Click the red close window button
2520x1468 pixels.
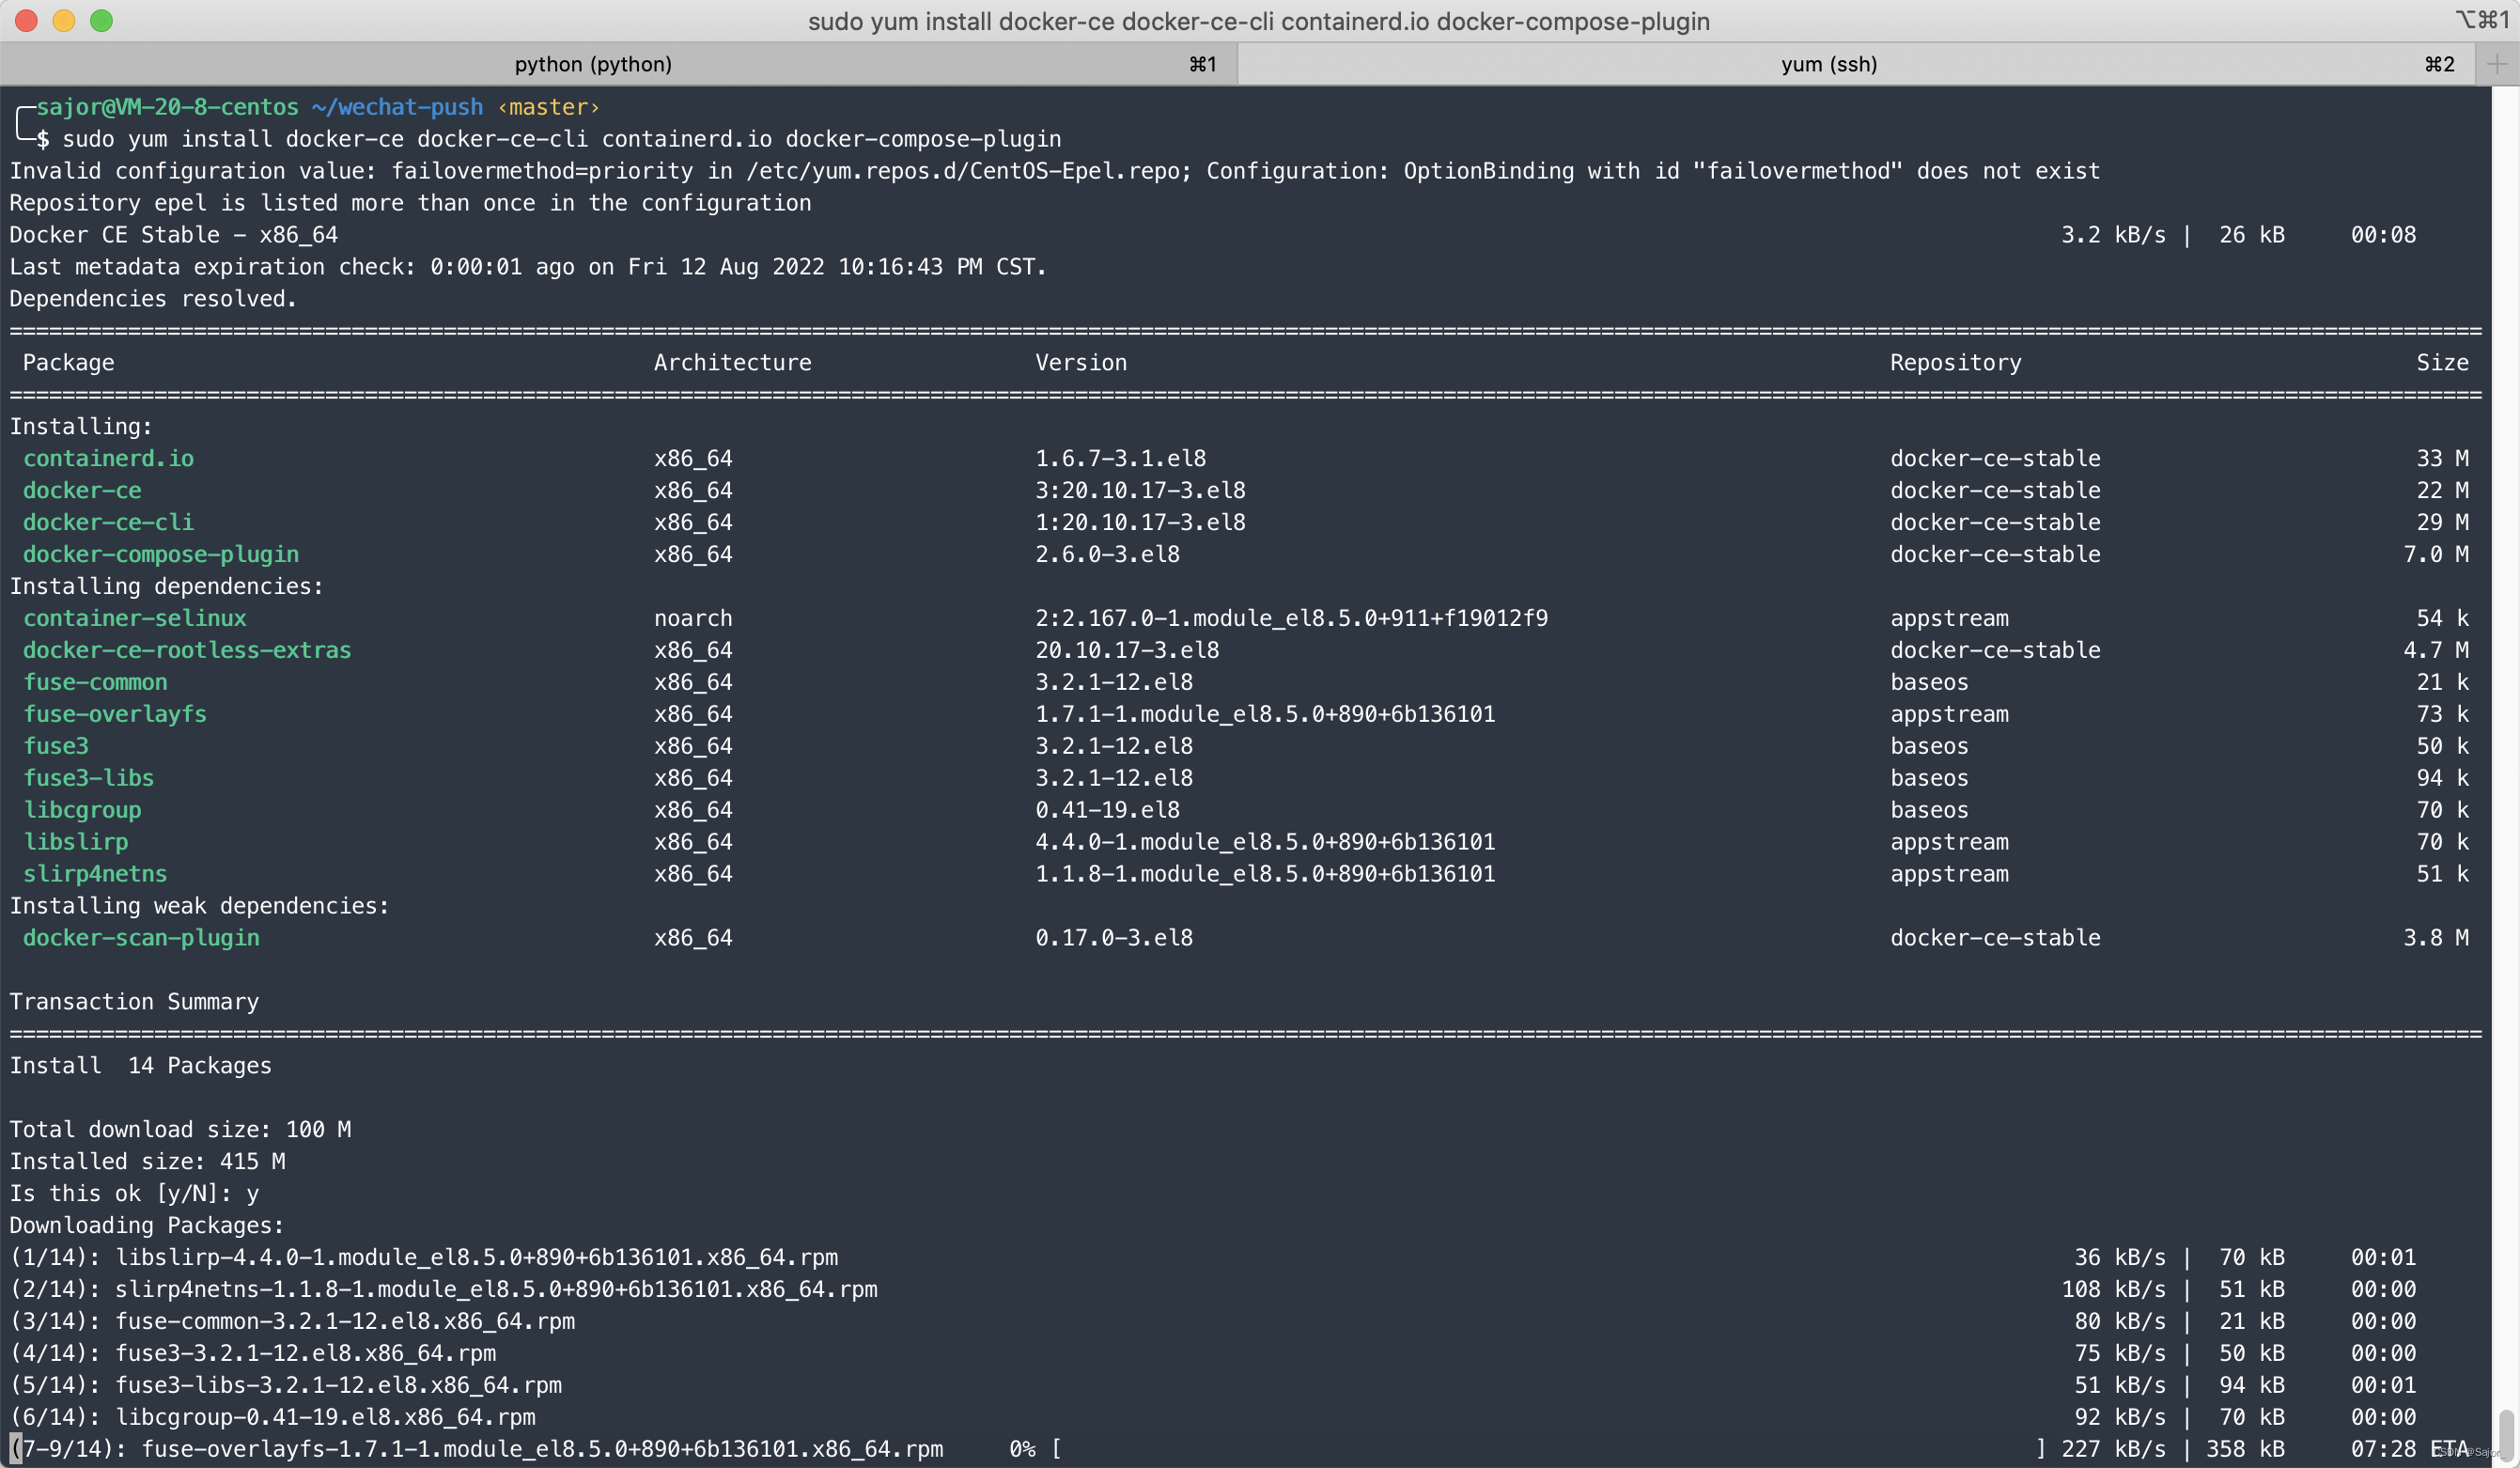click(x=26, y=20)
